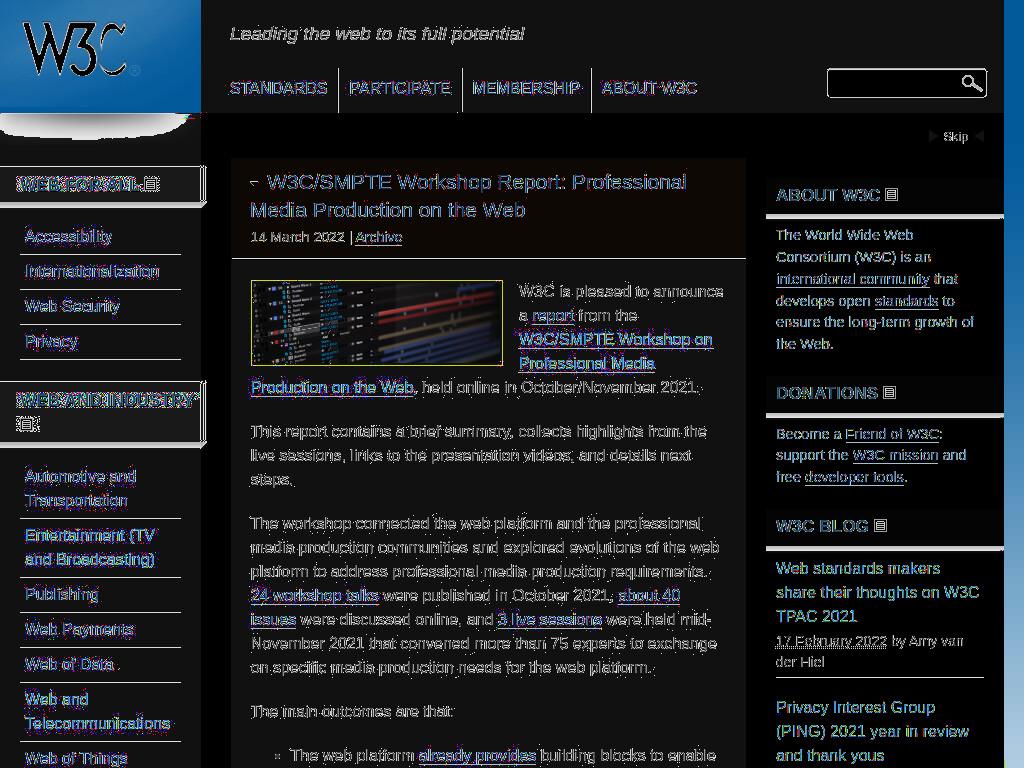
Task: Collapse the Web For All section icon
Action: click(x=151, y=185)
